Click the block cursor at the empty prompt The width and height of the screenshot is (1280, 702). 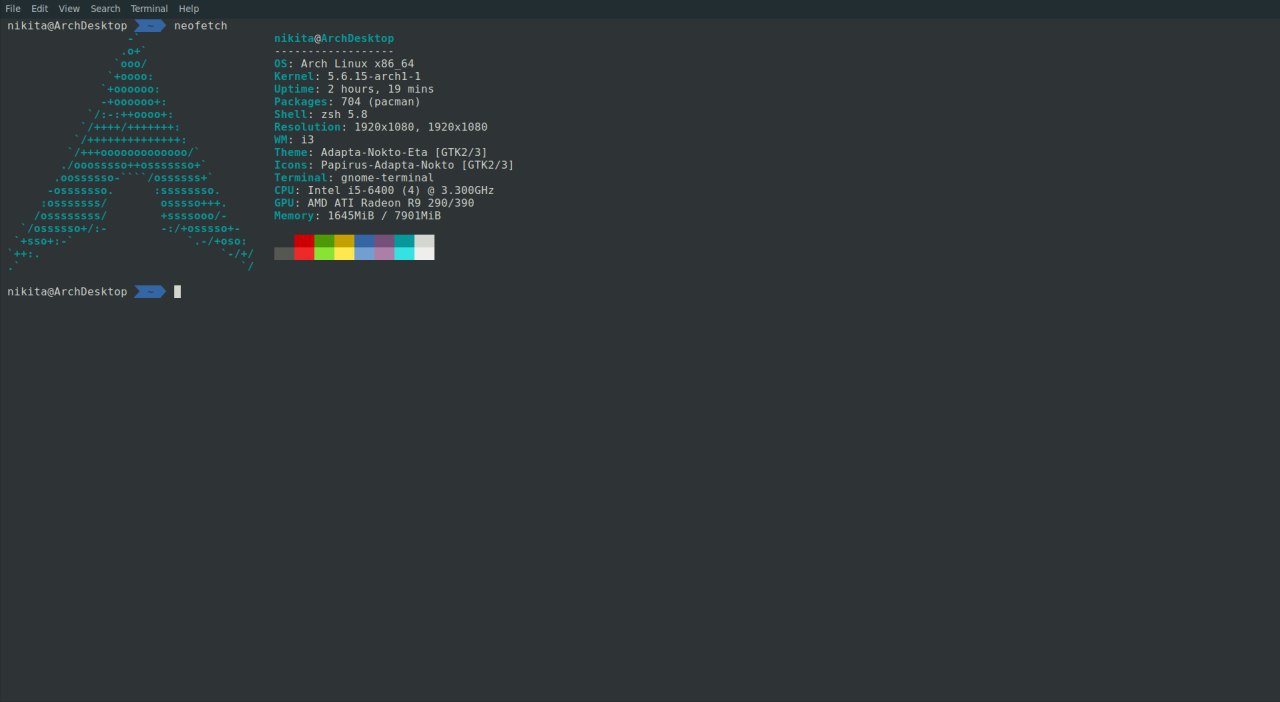coord(177,292)
